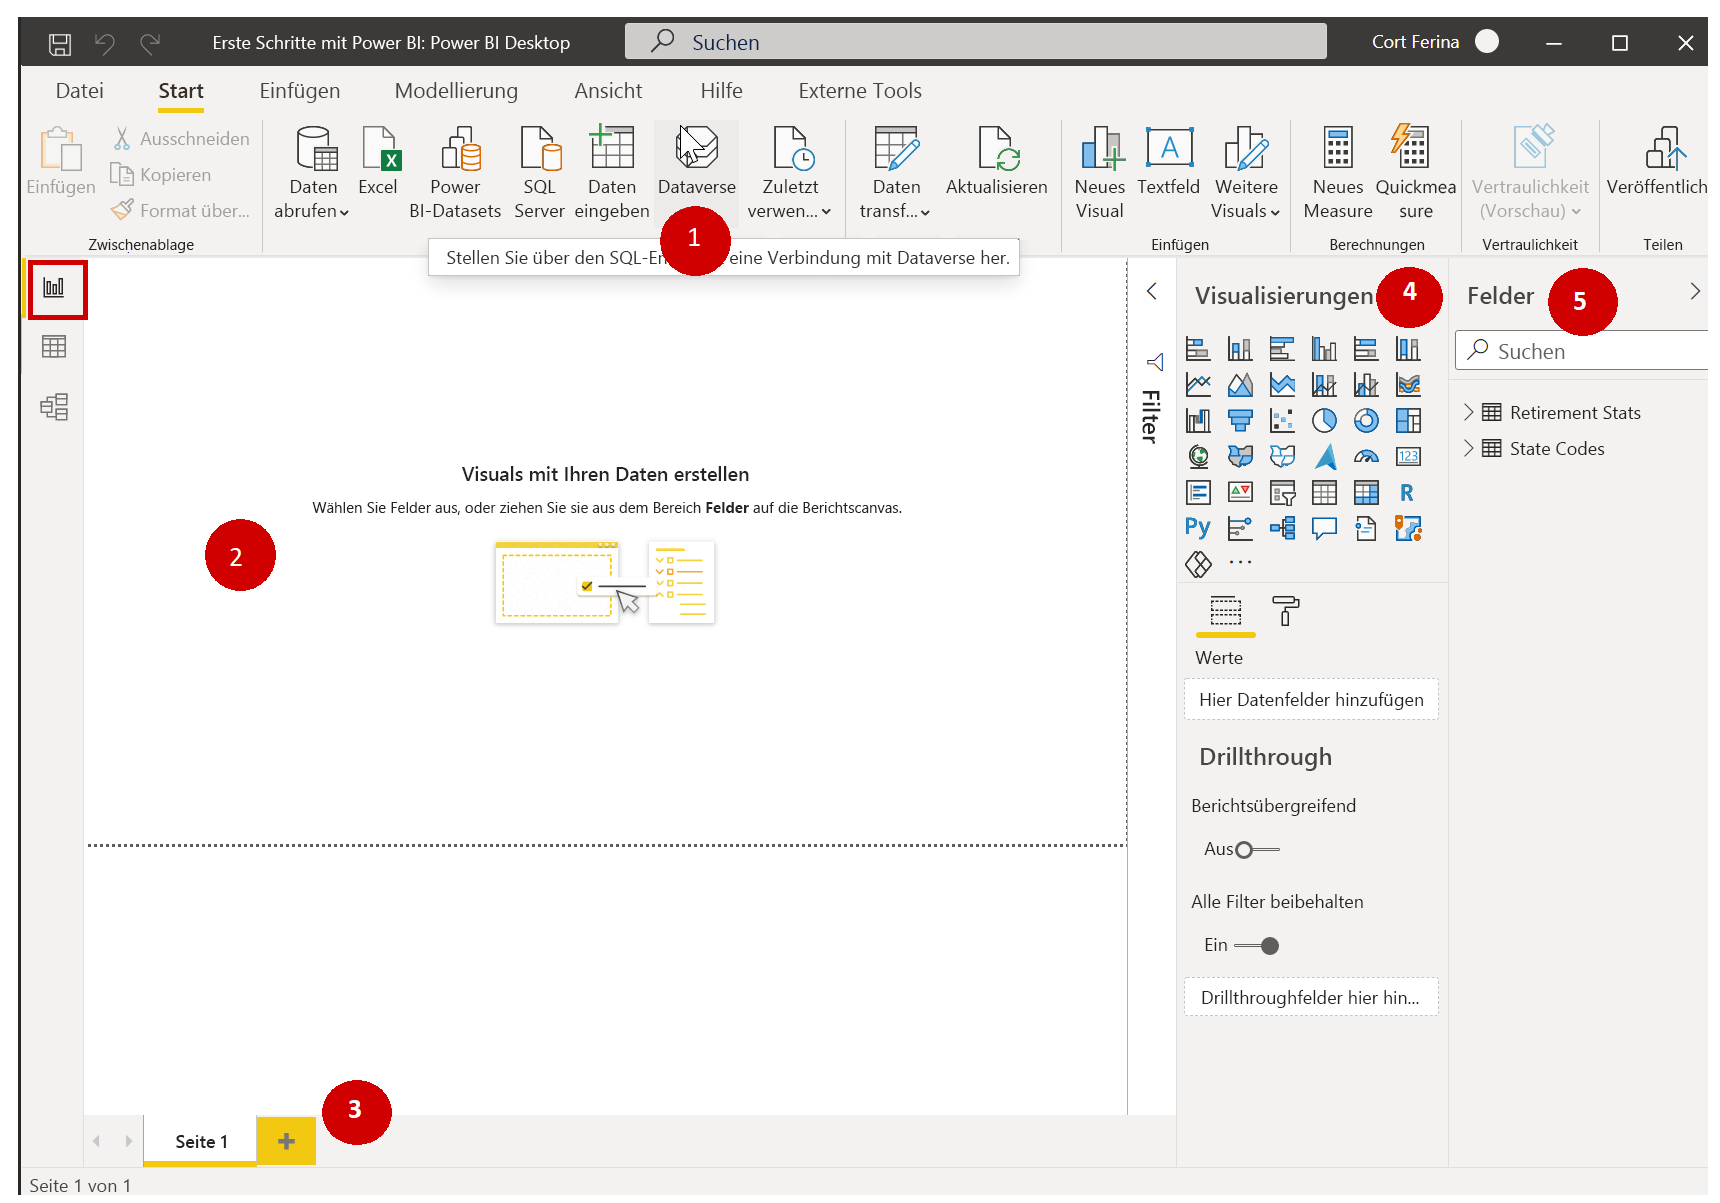Switch to the Ansicht ribbon tab
The height and width of the screenshot is (1203, 1720).
tap(608, 91)
